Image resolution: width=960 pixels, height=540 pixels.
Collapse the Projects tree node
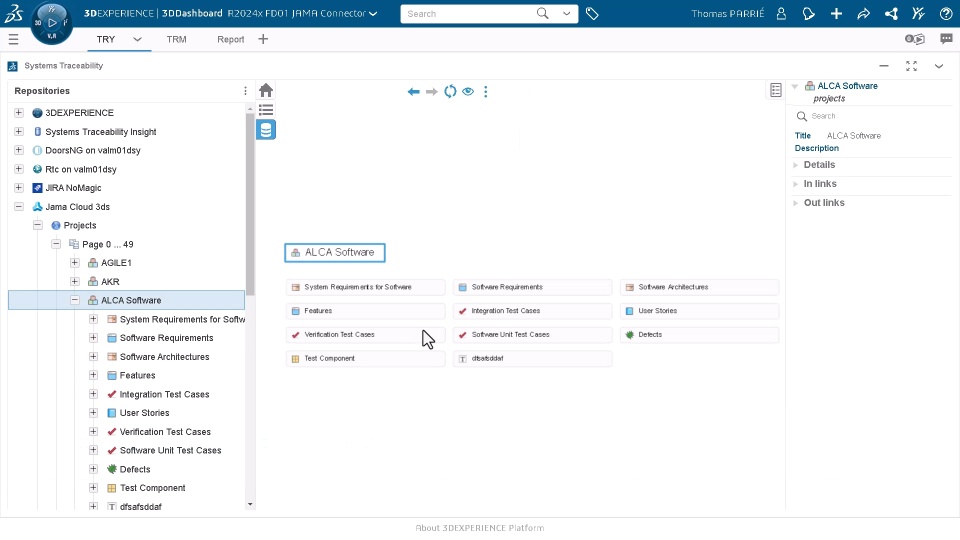(x=37, y=225)
